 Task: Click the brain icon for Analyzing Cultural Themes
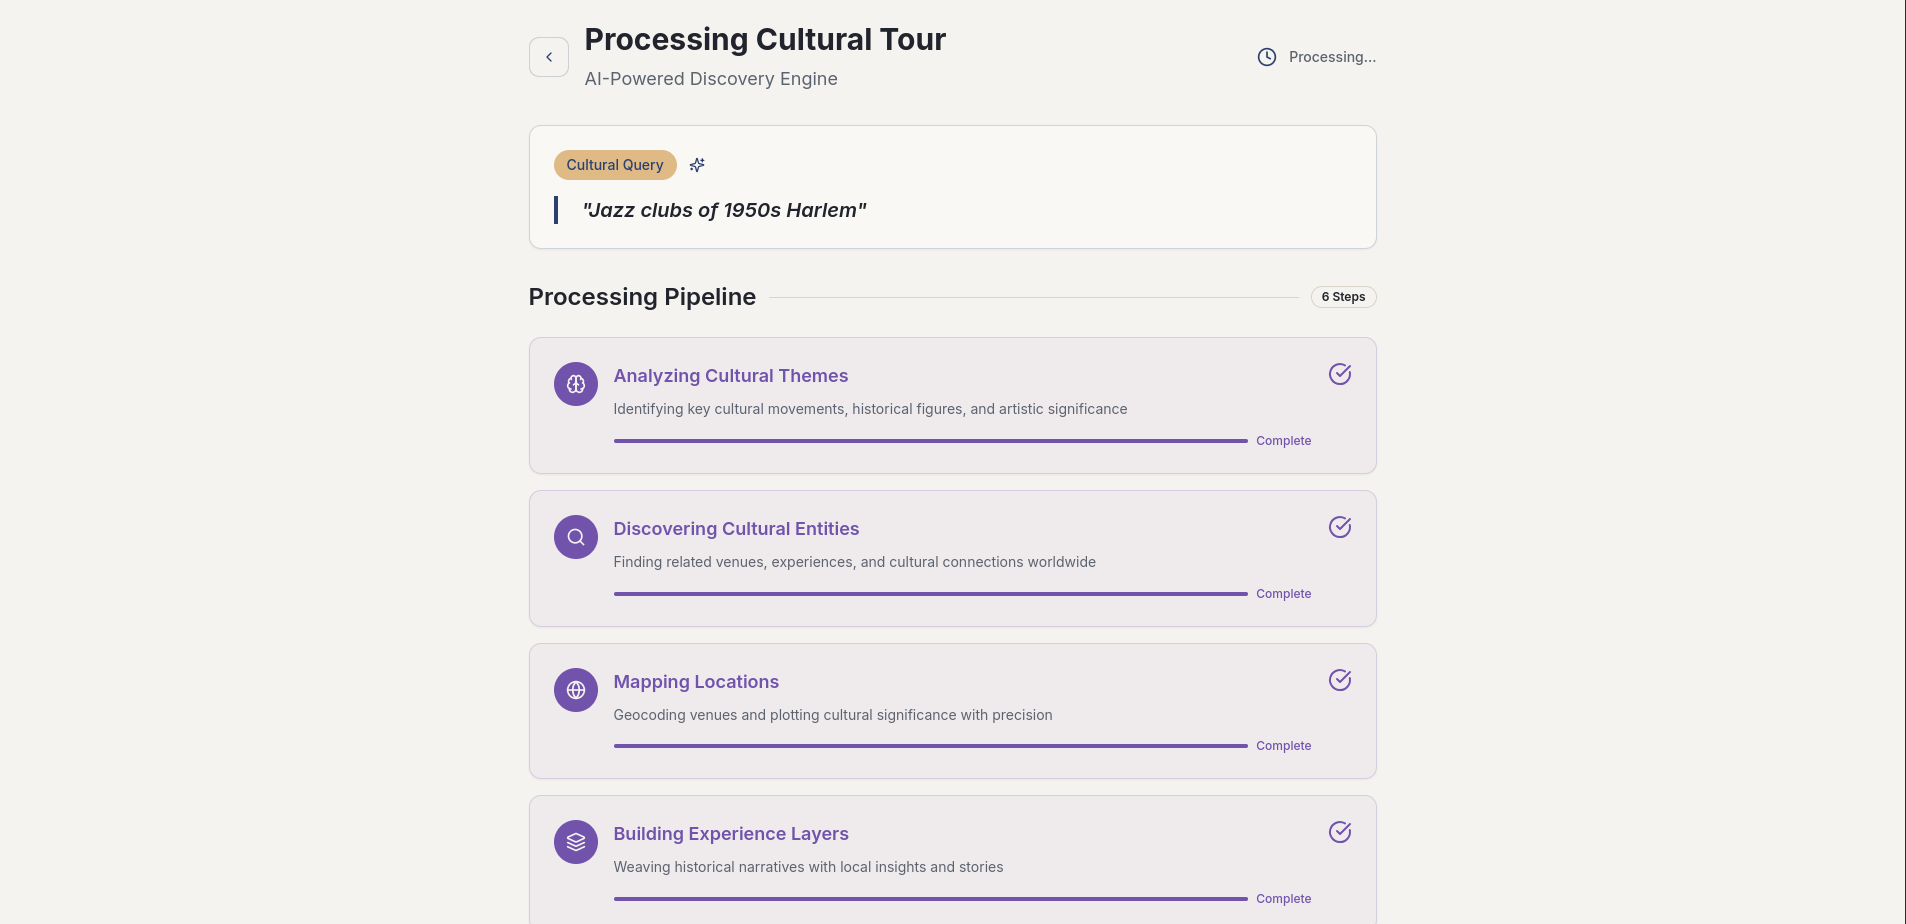(x=576, y=384)
